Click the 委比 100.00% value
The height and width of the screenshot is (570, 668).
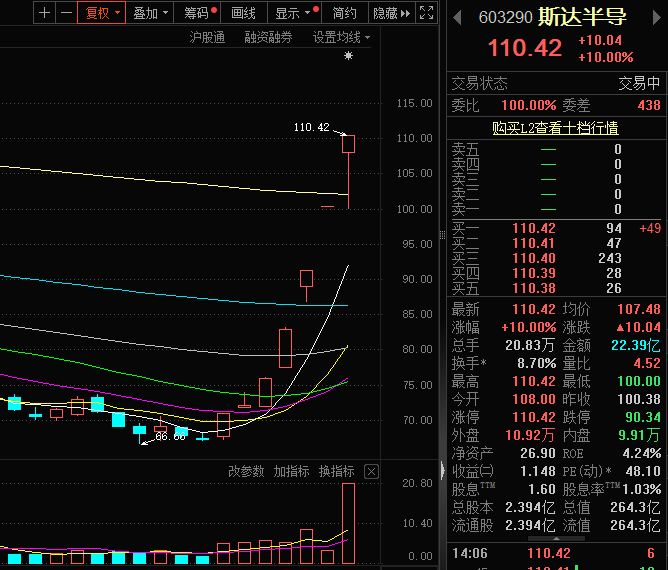[x=529, y=105]
